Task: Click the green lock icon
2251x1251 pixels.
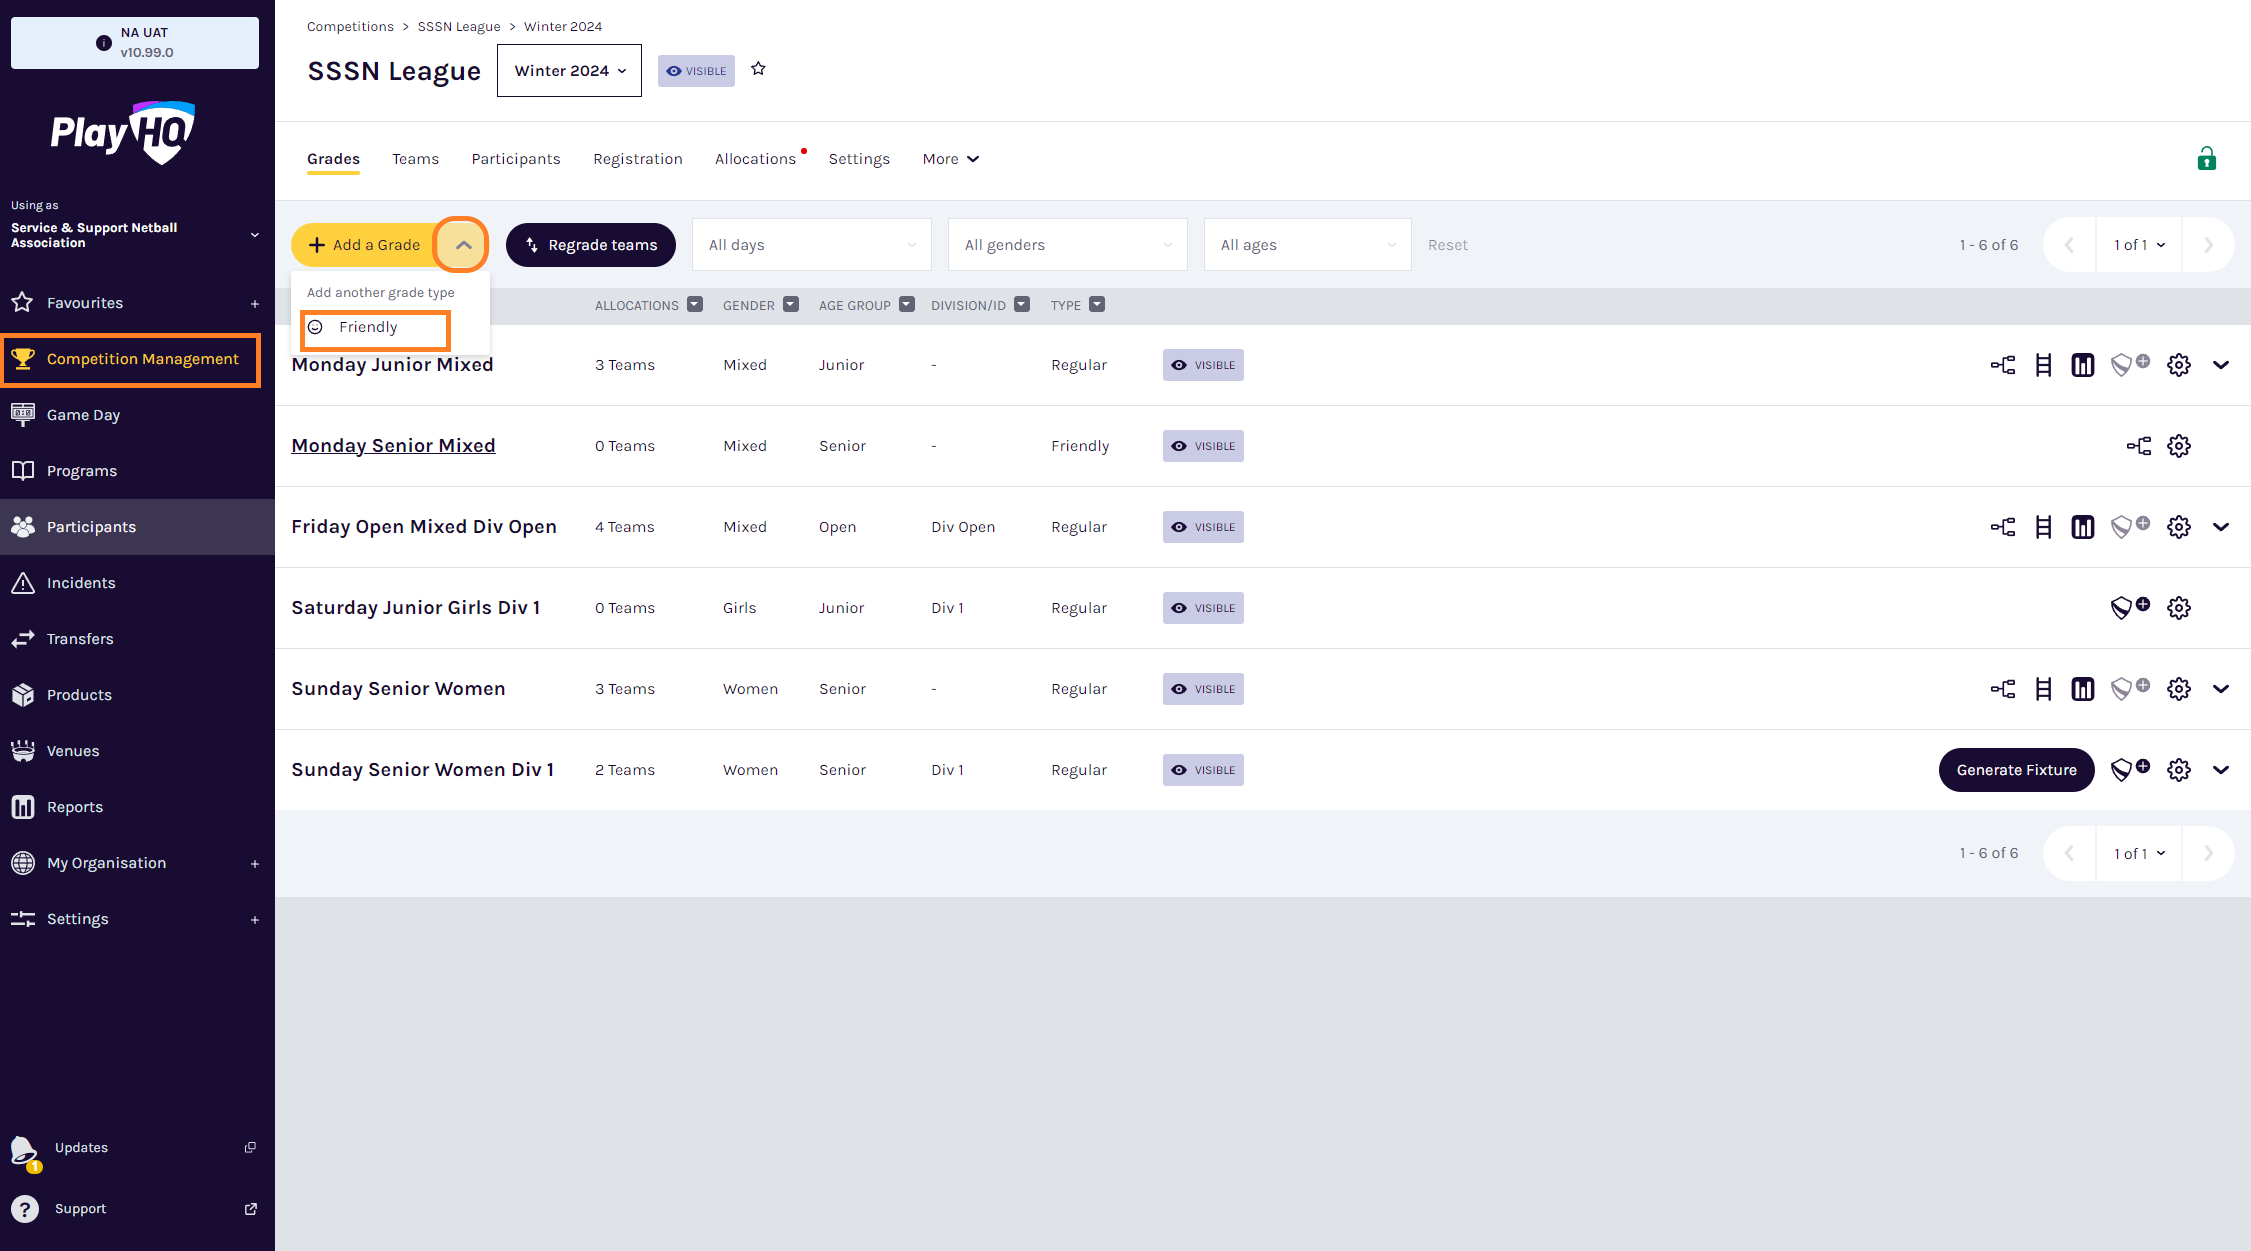Action: pyautogui.click(x=2206, y=159)
